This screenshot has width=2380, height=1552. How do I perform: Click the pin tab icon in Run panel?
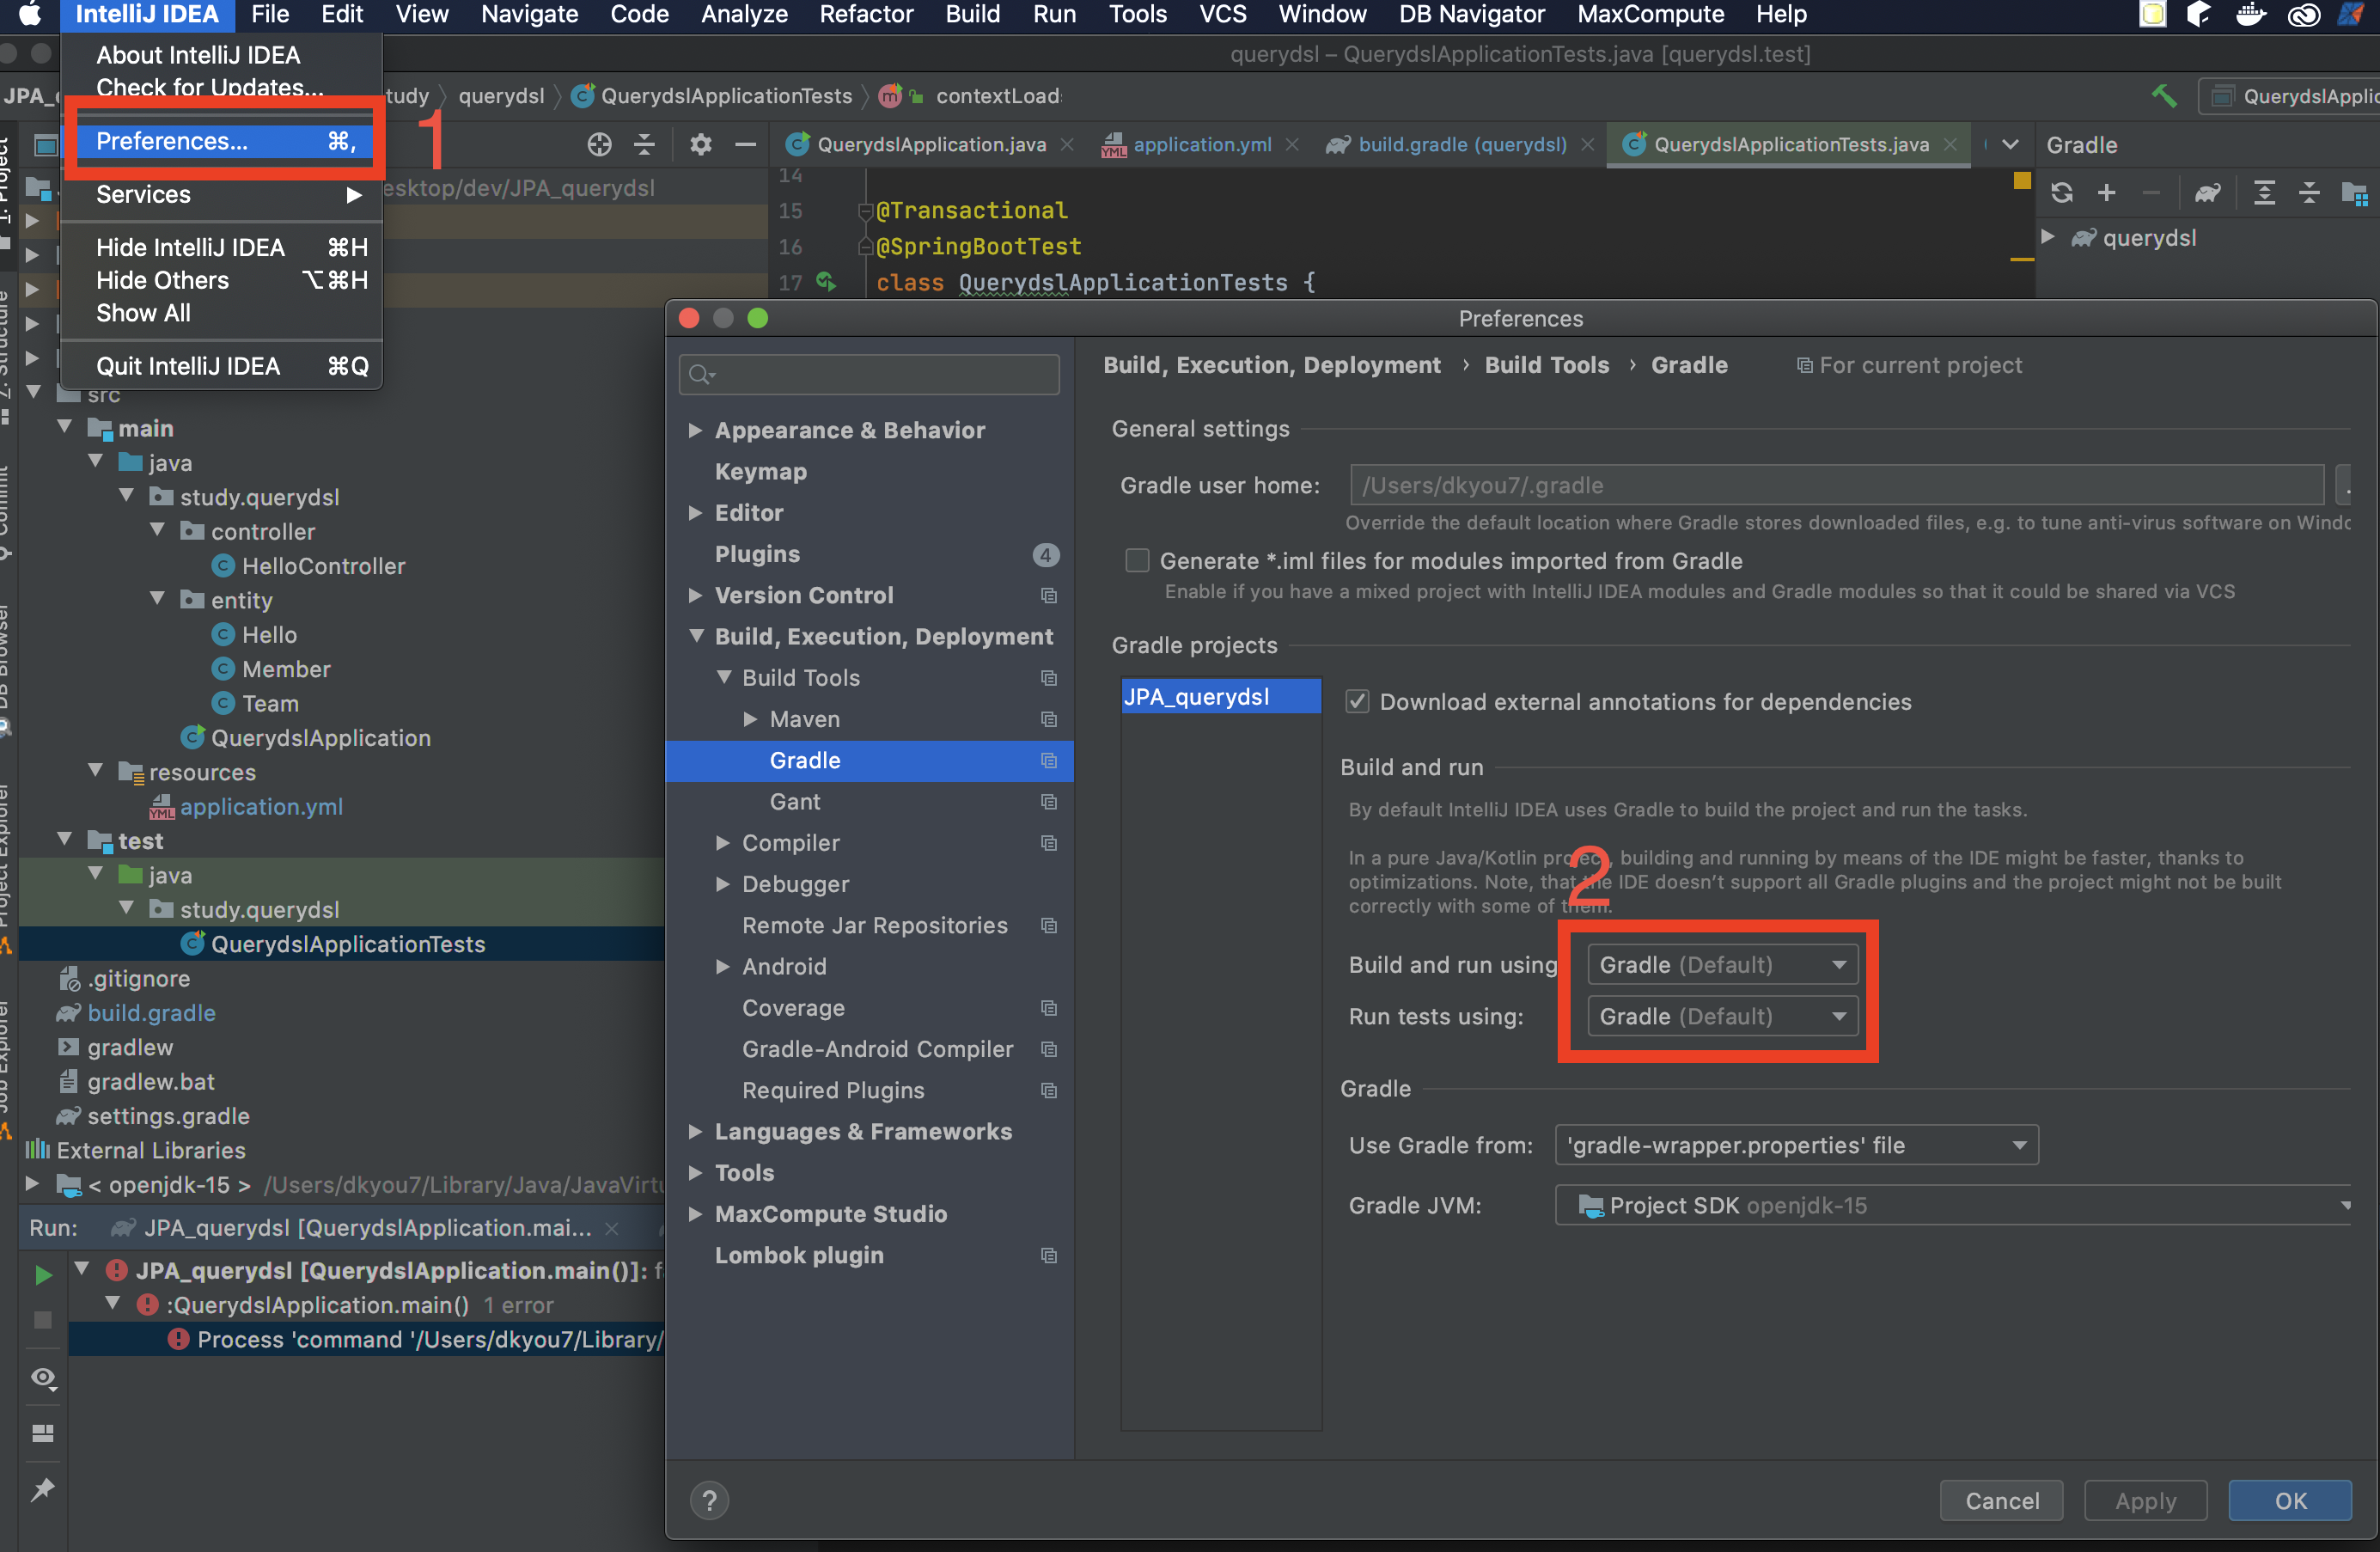[x=43, y=1490]
